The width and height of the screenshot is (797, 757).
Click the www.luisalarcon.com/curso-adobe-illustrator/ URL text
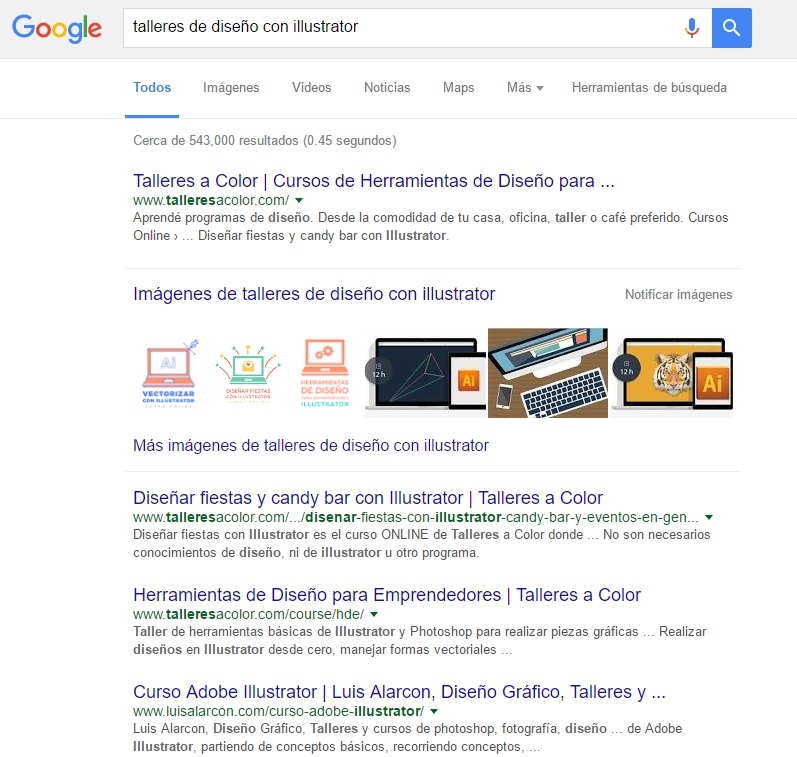(279, 711)
